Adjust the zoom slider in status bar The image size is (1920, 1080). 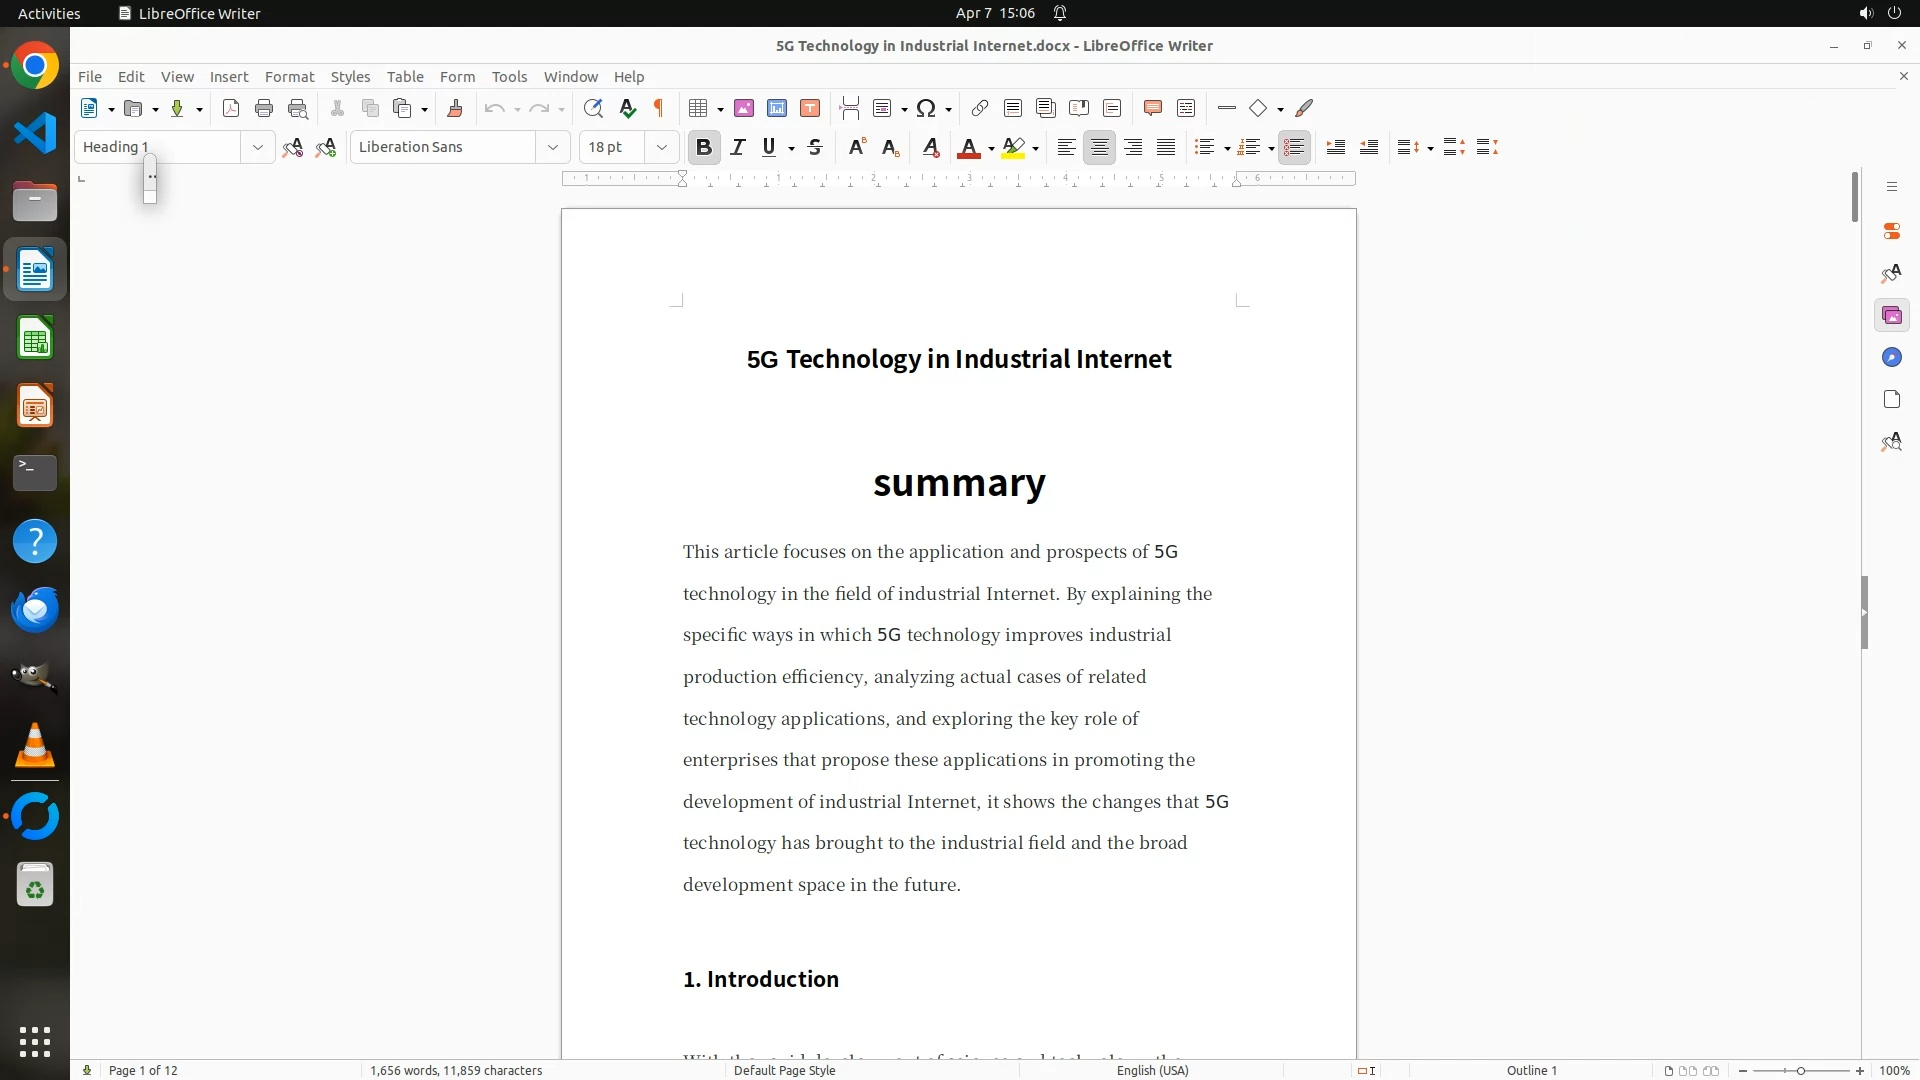click(1800, 1070)
